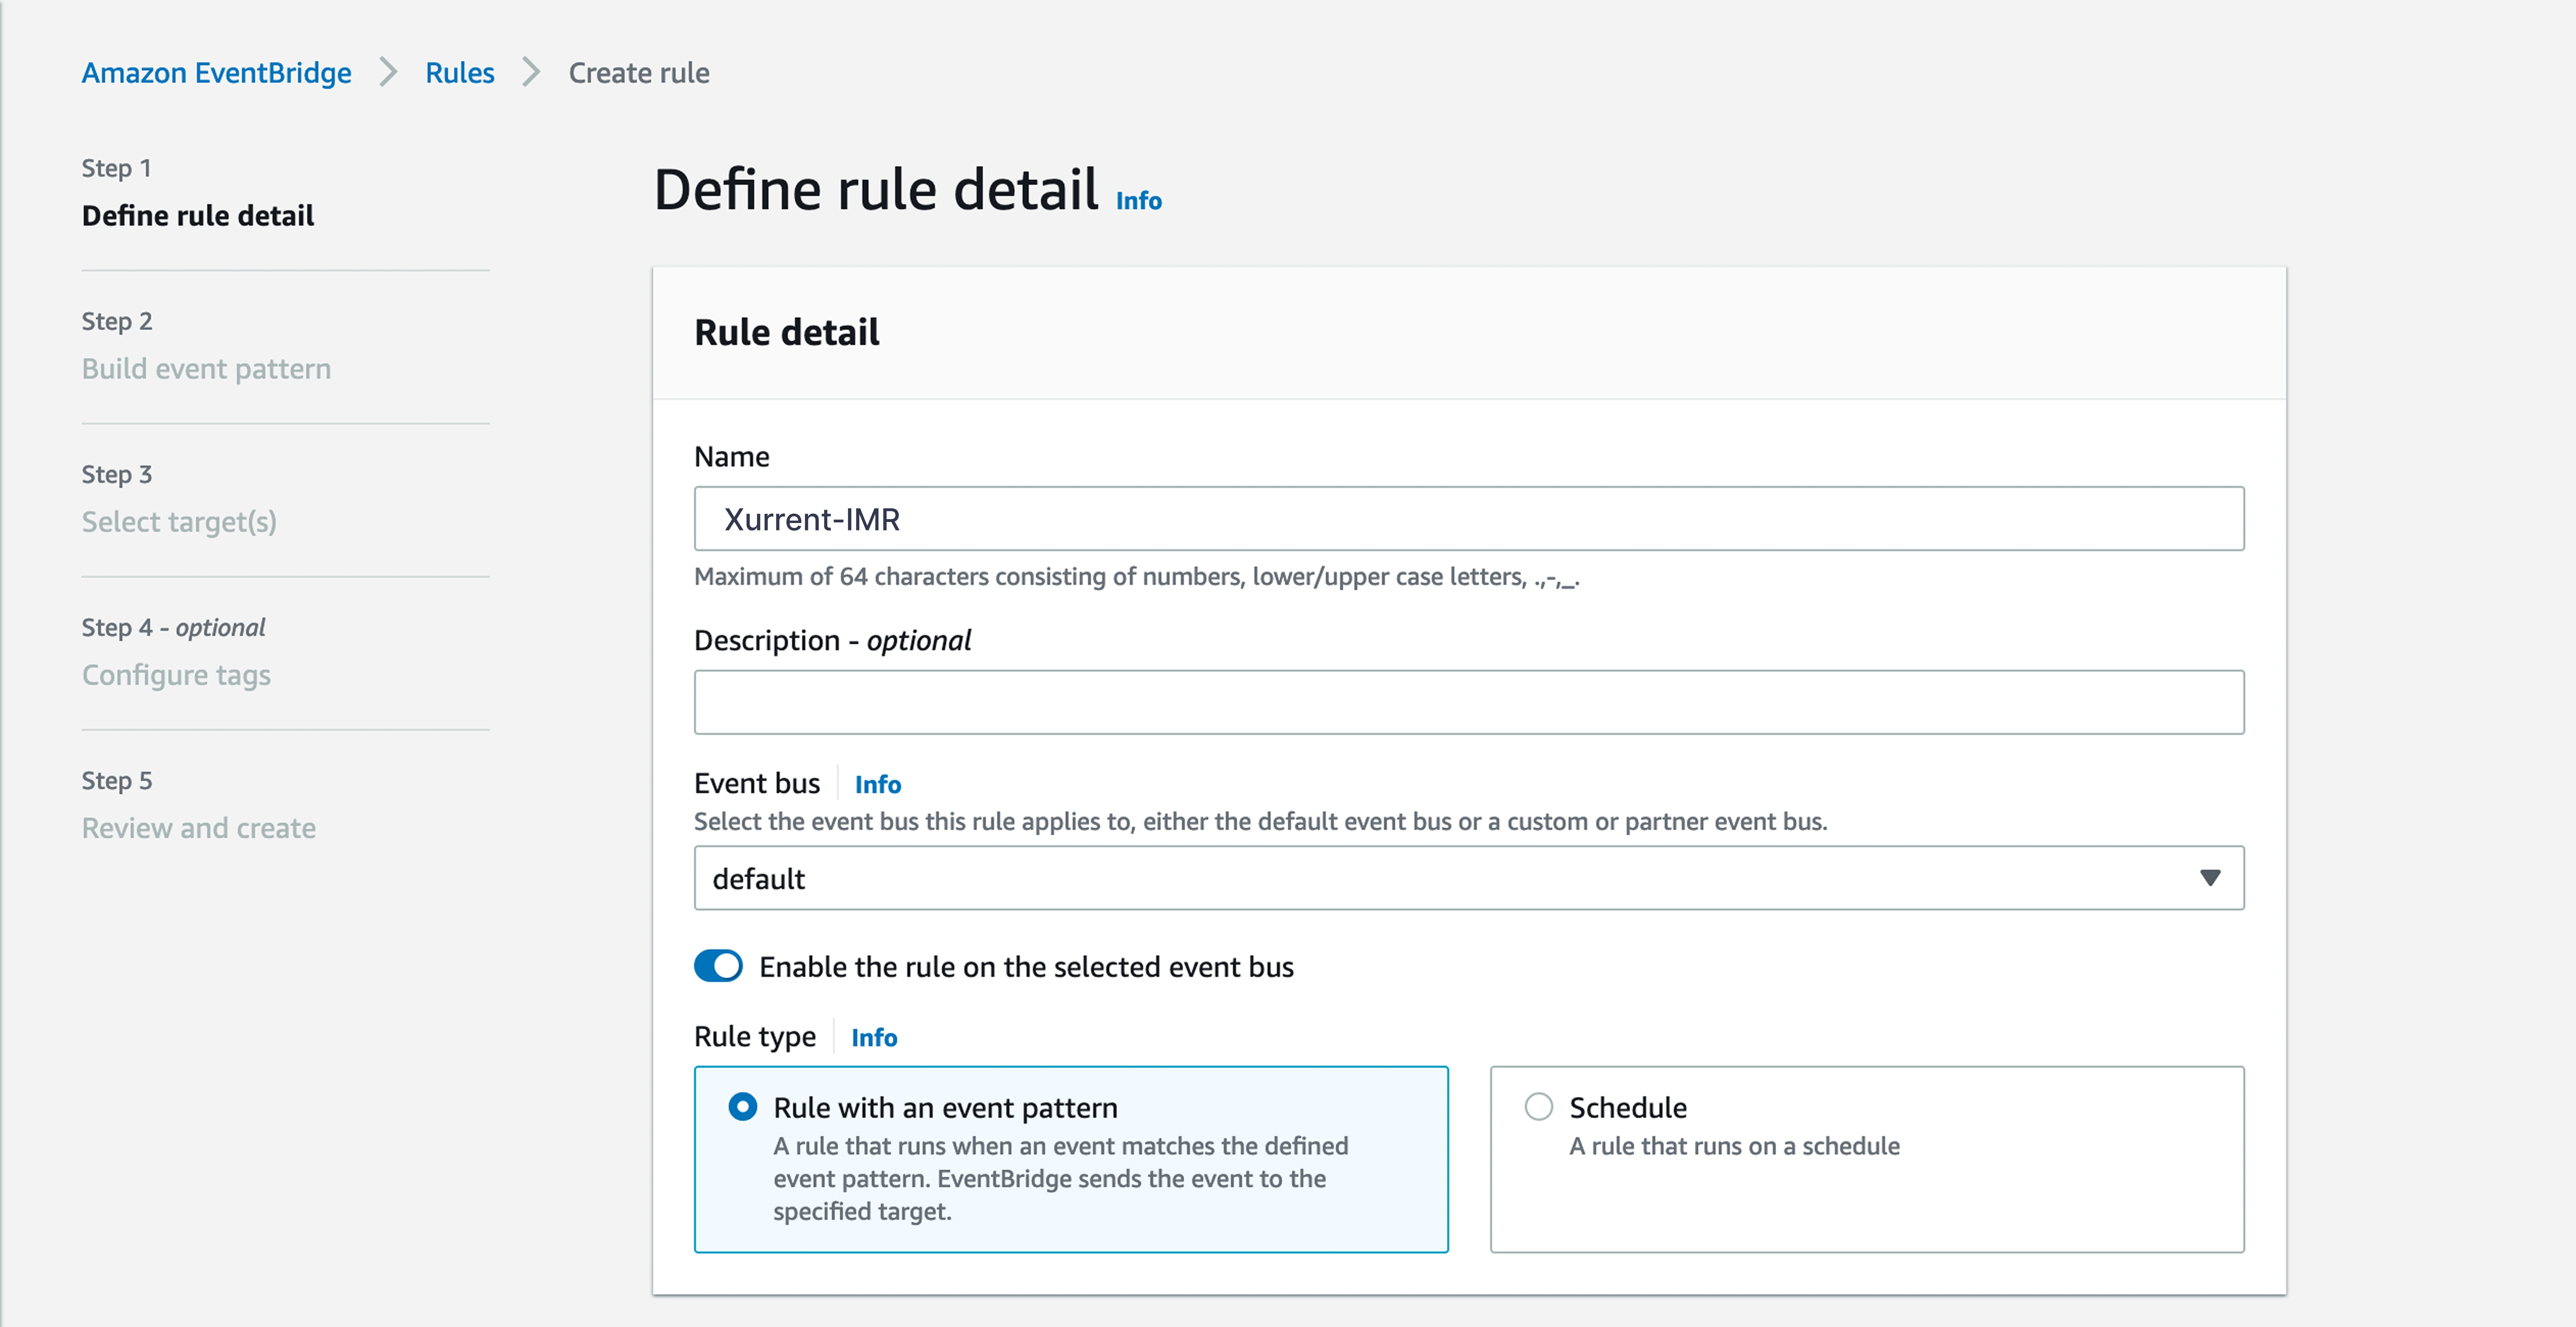The width and height of the screenshot is (2576, 1327).
Task: Click the event bus dropdown arrow
Action: click(2209, 878)
